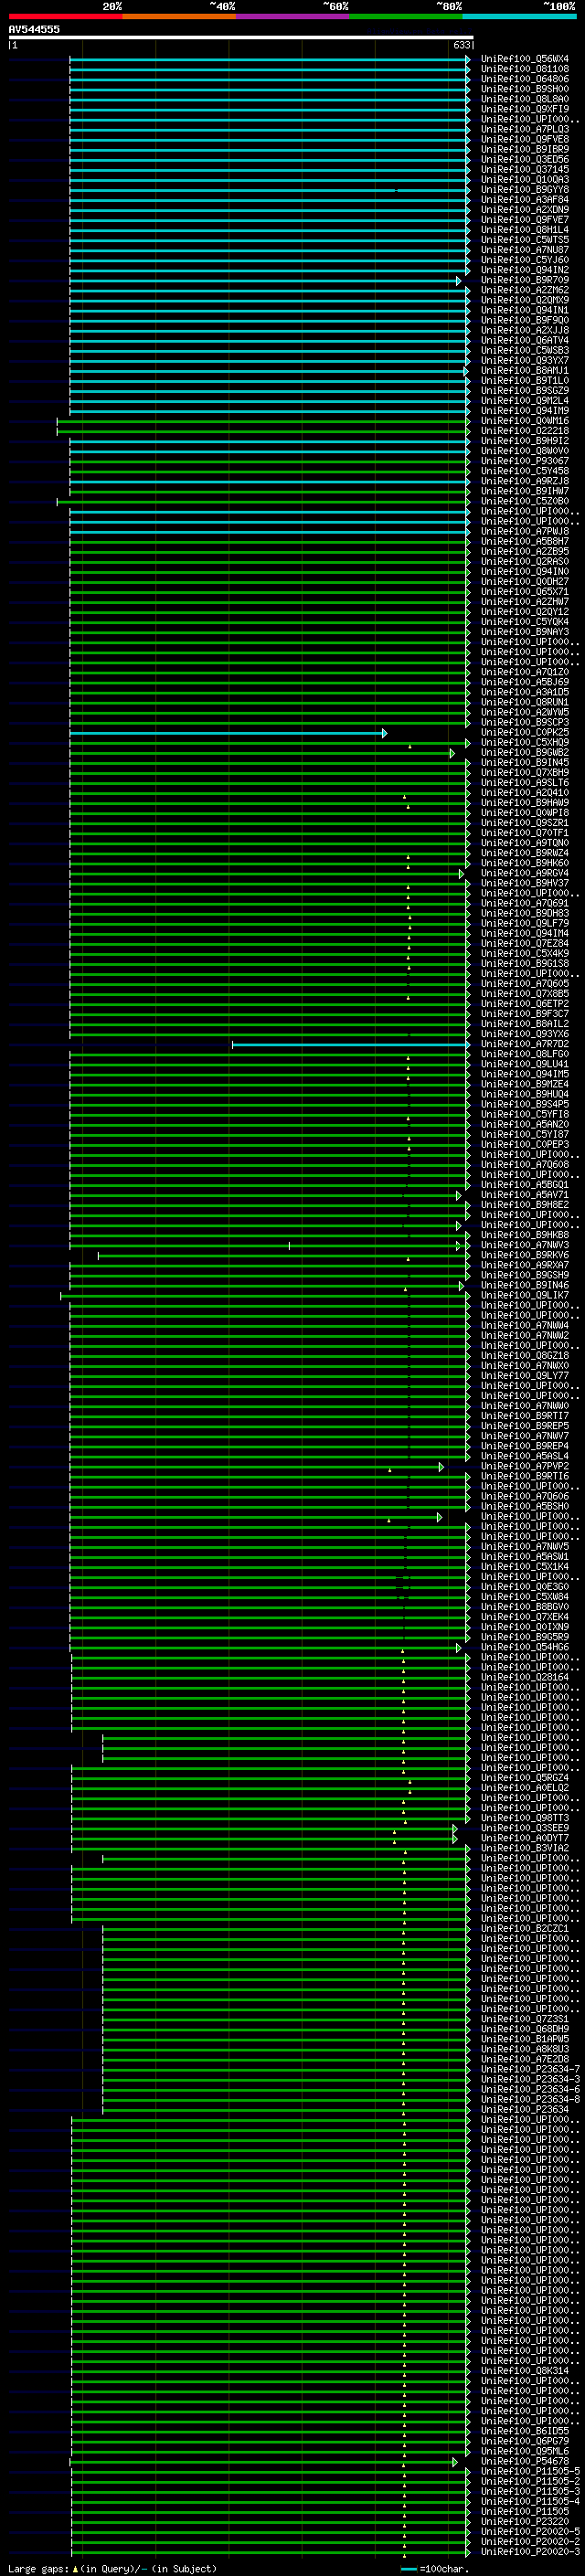Image resolution: width=585 pixels, height=2576 pixels.
Task: Click the arrowhead ending the A9RGV4 alignment
Action: 462,874
